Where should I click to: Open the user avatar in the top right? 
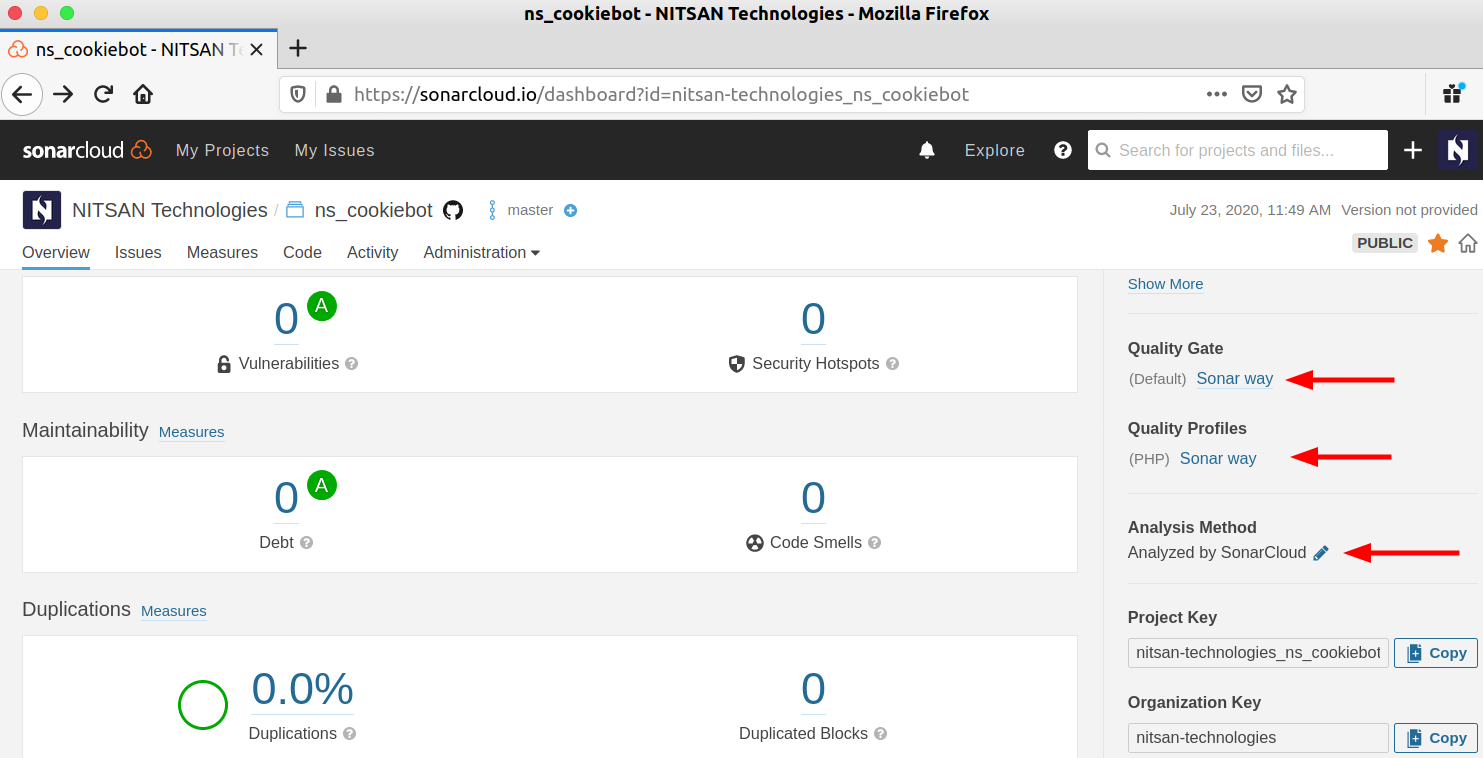pyautogui.click(x=1457, y=150)
